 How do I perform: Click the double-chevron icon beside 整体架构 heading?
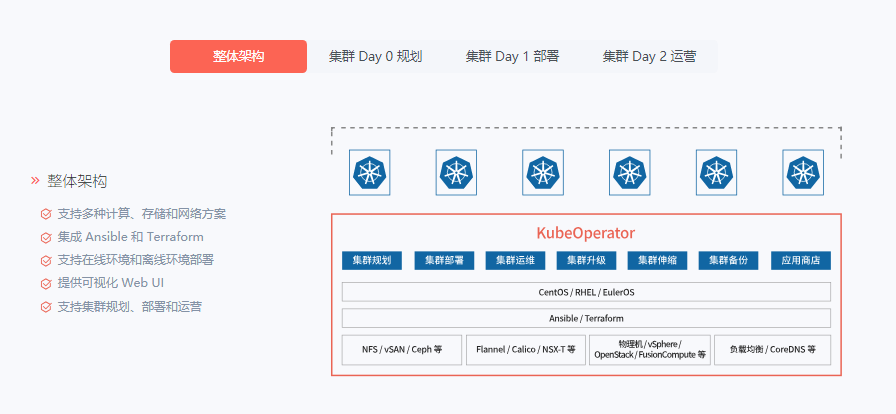(x=35, y=181)
